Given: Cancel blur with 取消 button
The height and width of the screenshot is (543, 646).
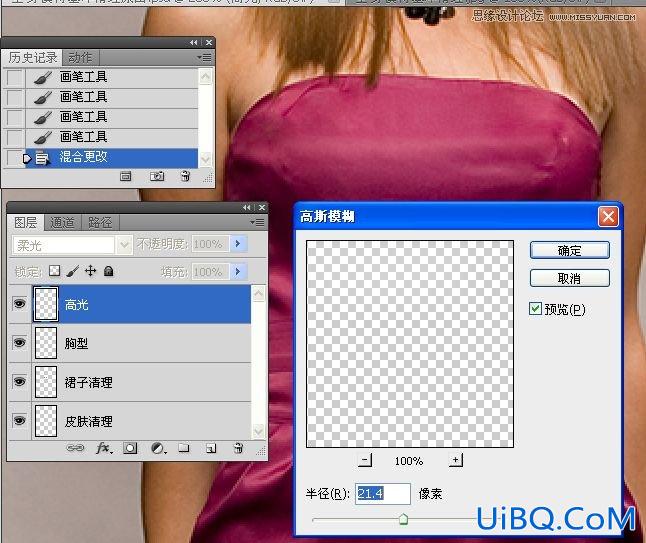Looking at the screenshot, I should (569, 278).
